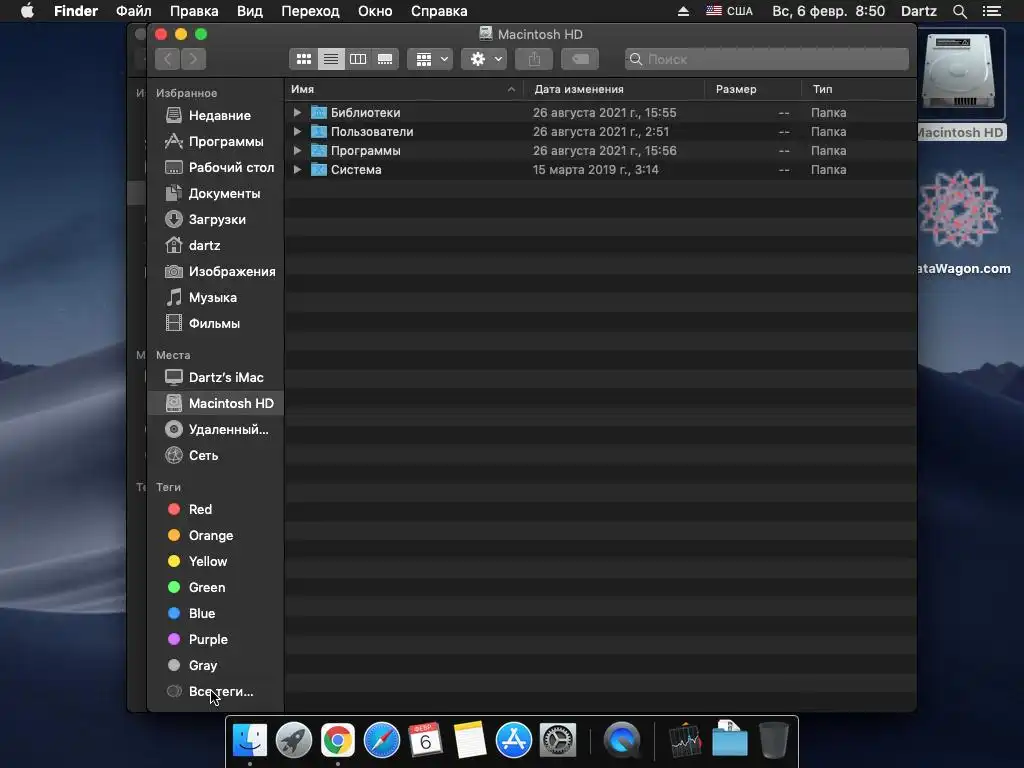Open the group-by arrangement dropdown
The image size is (1024, 768).
(x=430, y=59)
